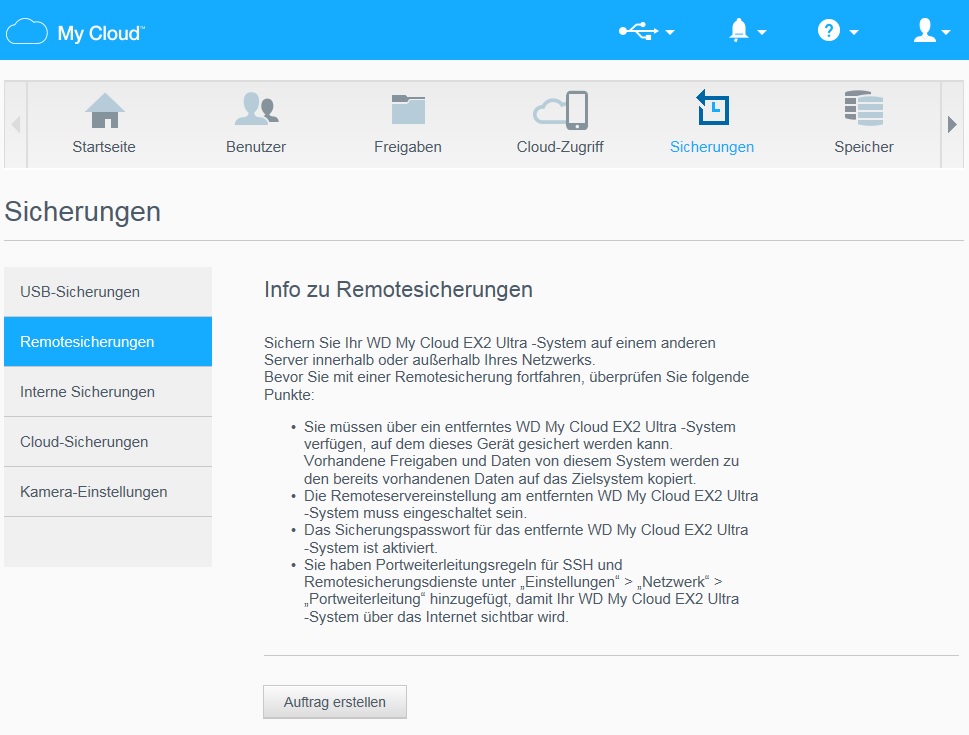Click the Benutzer users icon
969x735 pixels.
256,109
